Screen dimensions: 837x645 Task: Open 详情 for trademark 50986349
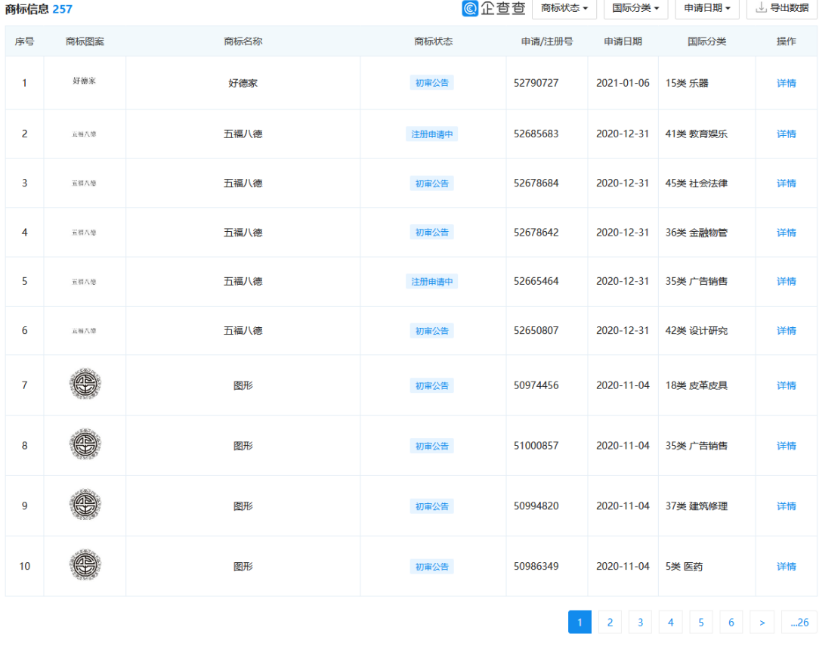point(786,567)
